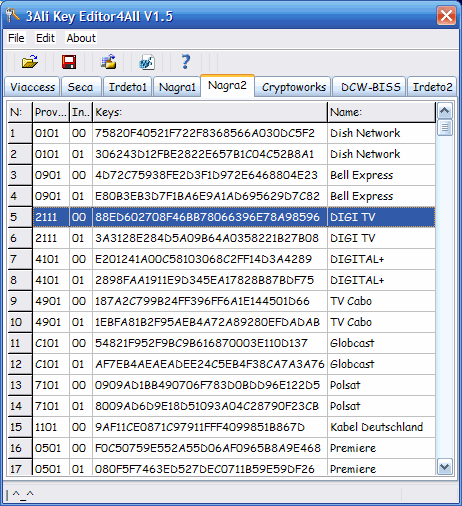Open the Edit menu

point(45,38)
